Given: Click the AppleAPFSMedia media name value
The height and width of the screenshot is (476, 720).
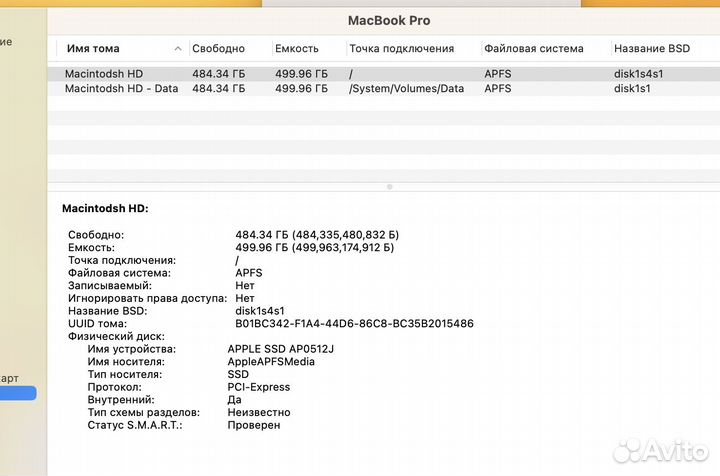Looking at the screenshot, I should pyautogui.click(x=271, y=362).
